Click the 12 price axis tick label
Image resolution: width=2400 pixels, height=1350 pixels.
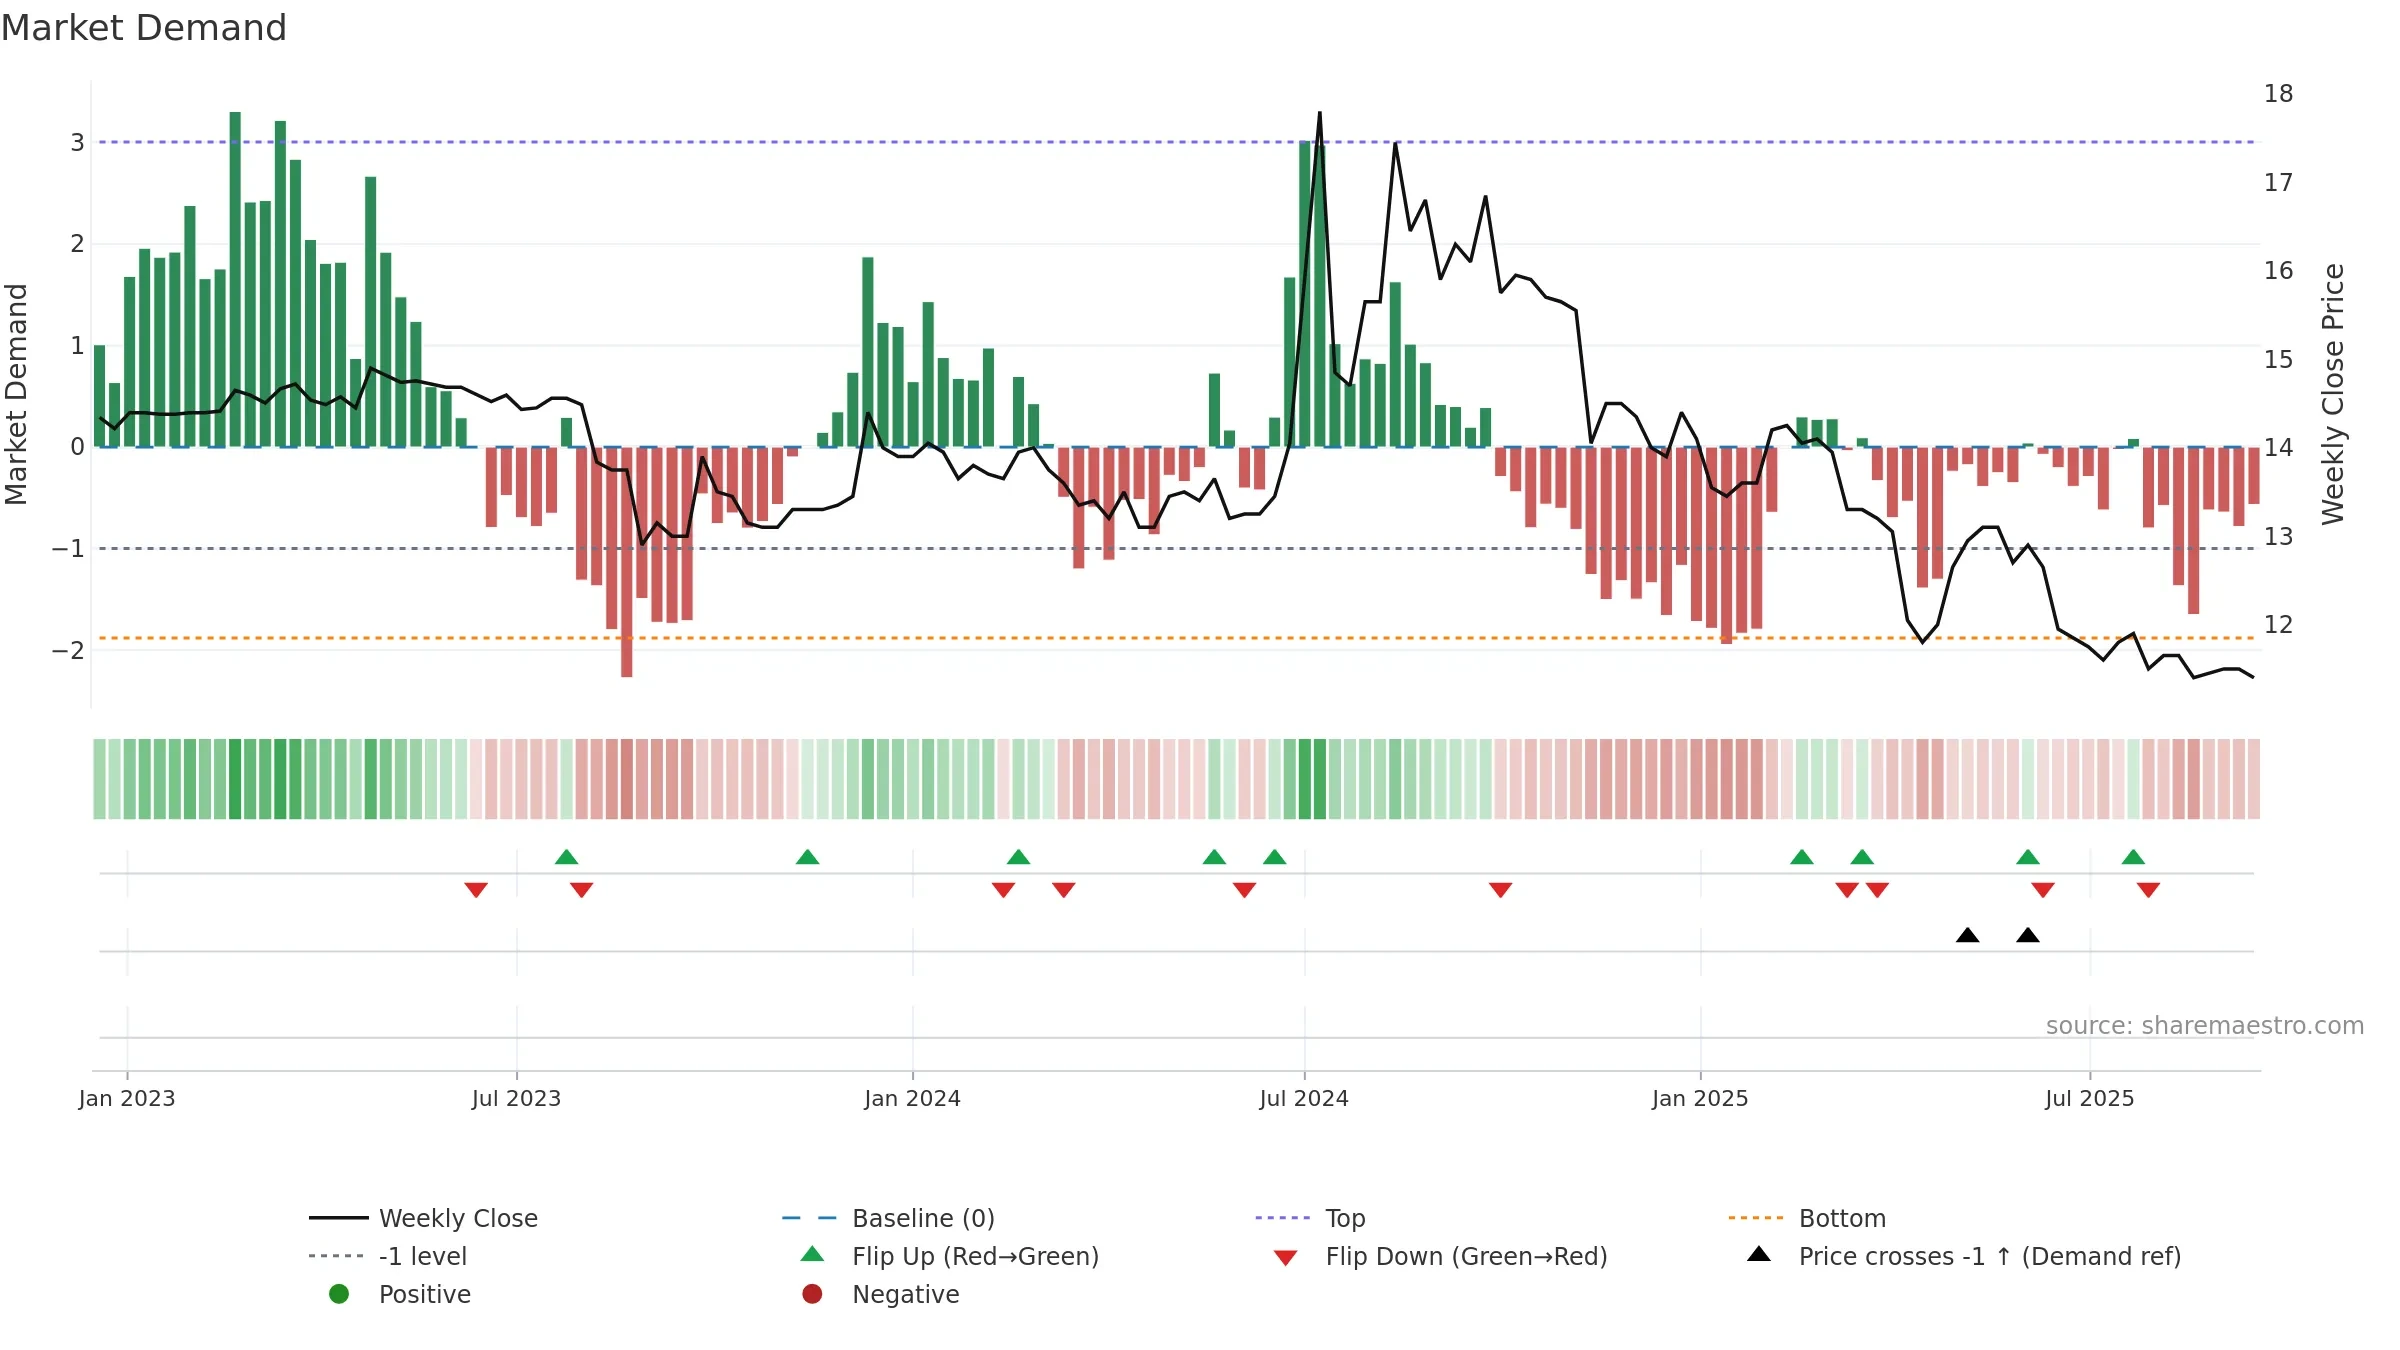pyautogui.click(x=2279, y=625)
